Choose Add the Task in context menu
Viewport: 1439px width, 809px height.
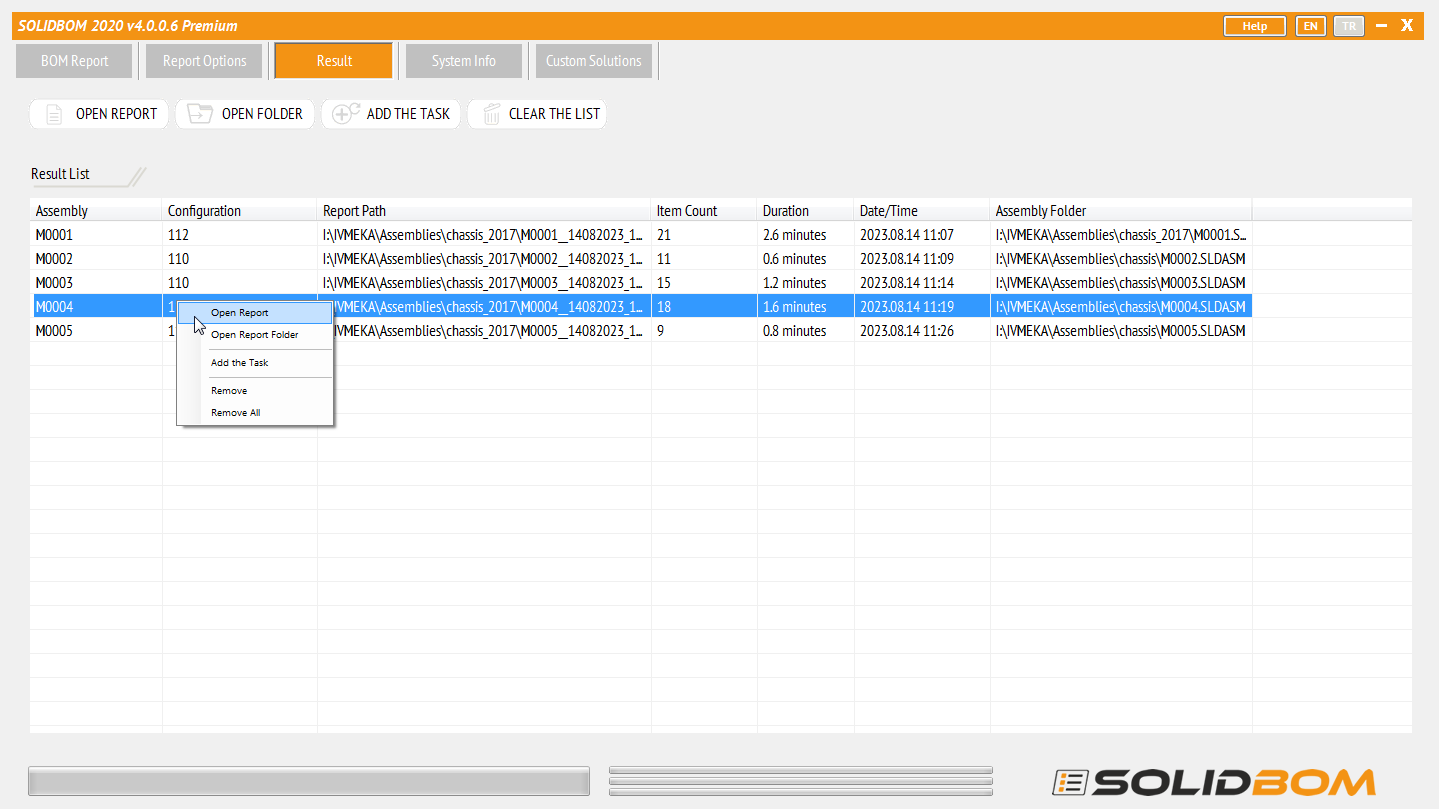pyautogui.click(x=255, y=363)
